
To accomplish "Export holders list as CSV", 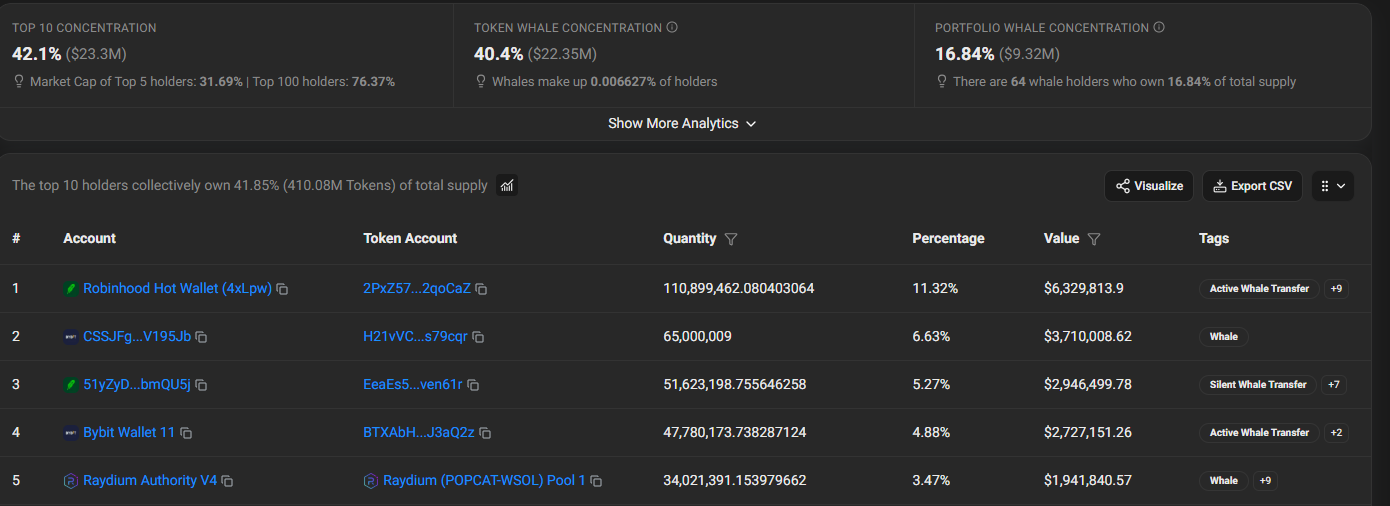I will [1252, 186].
